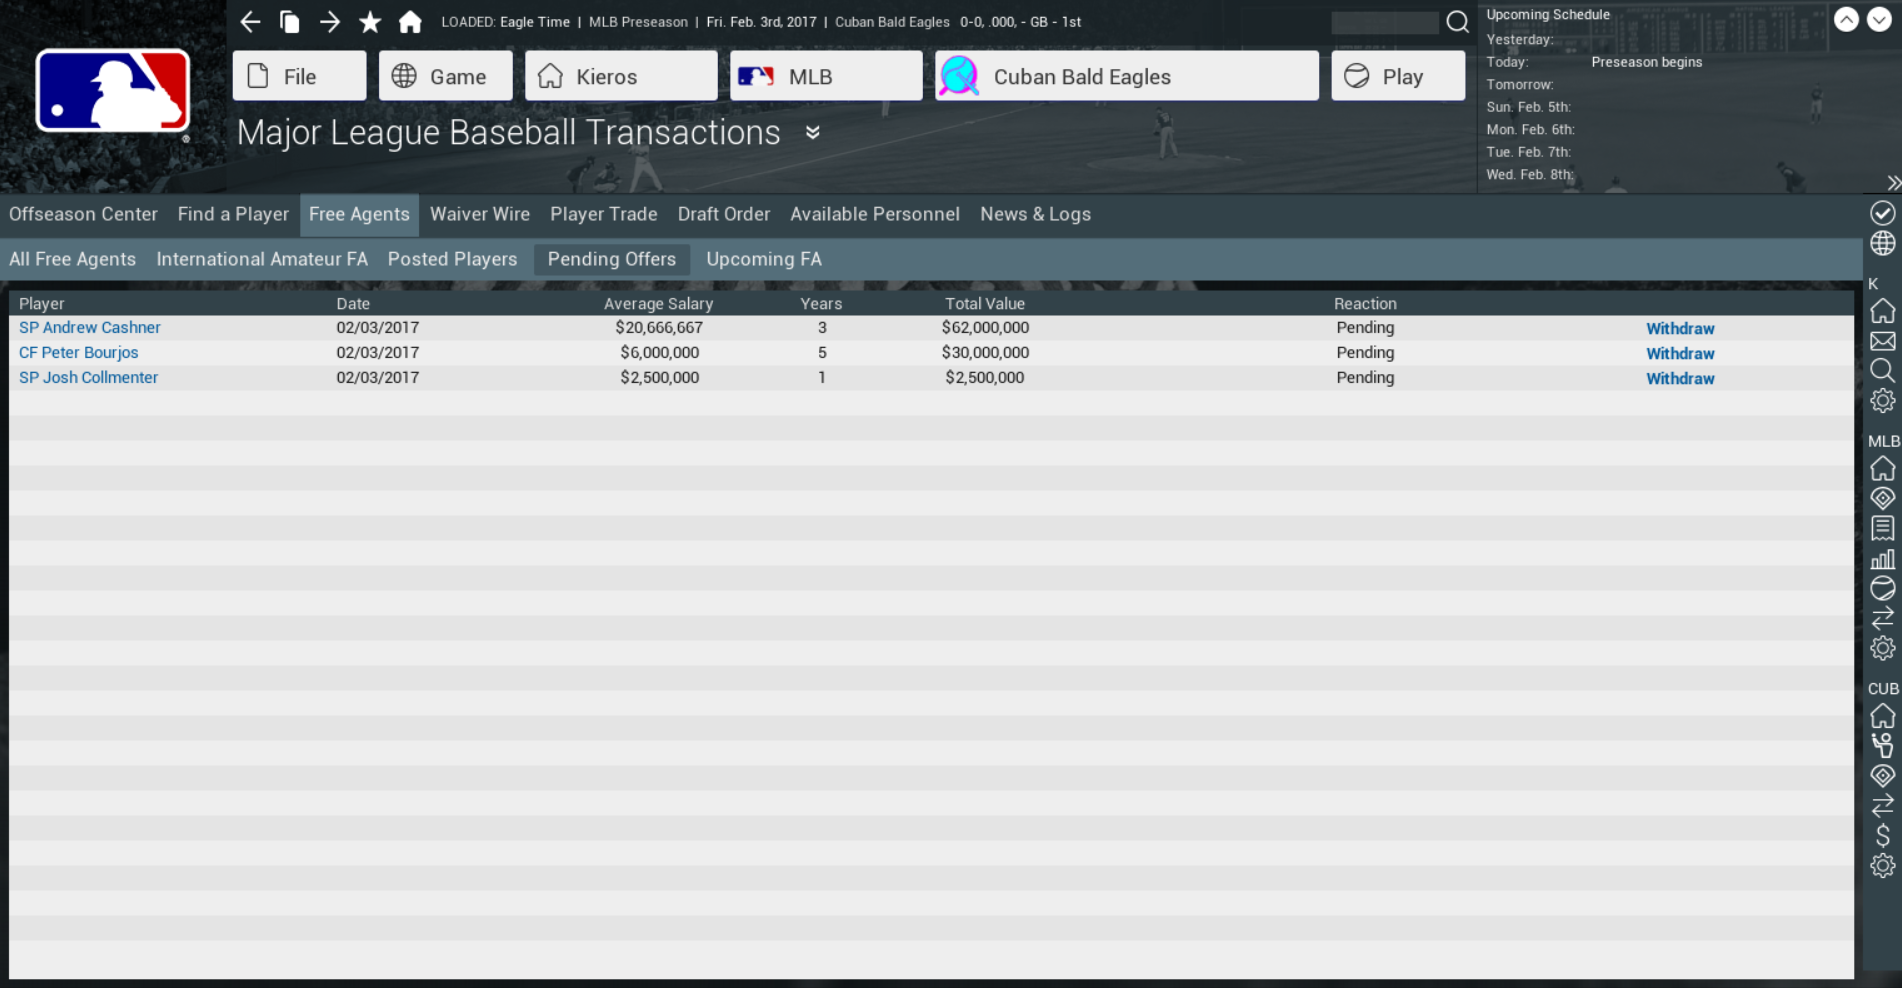
Task: Withdraw the offer to Peter Bourjos
Action: point(1680,353)
